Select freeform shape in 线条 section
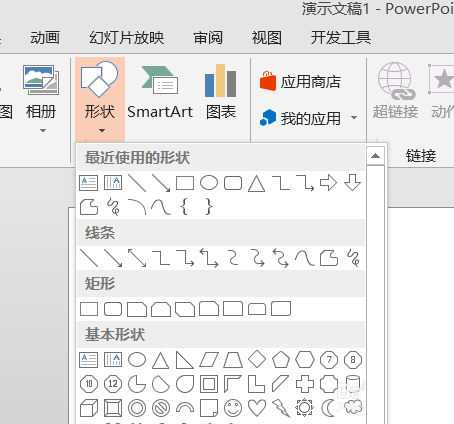This screenshot has width=454, height=424. [x=329, y=258]
